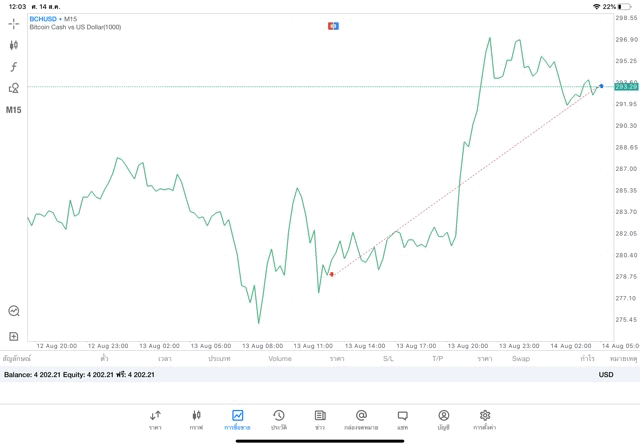
Task: Expand the M15 timeframe selector
Action: point(14,110)
